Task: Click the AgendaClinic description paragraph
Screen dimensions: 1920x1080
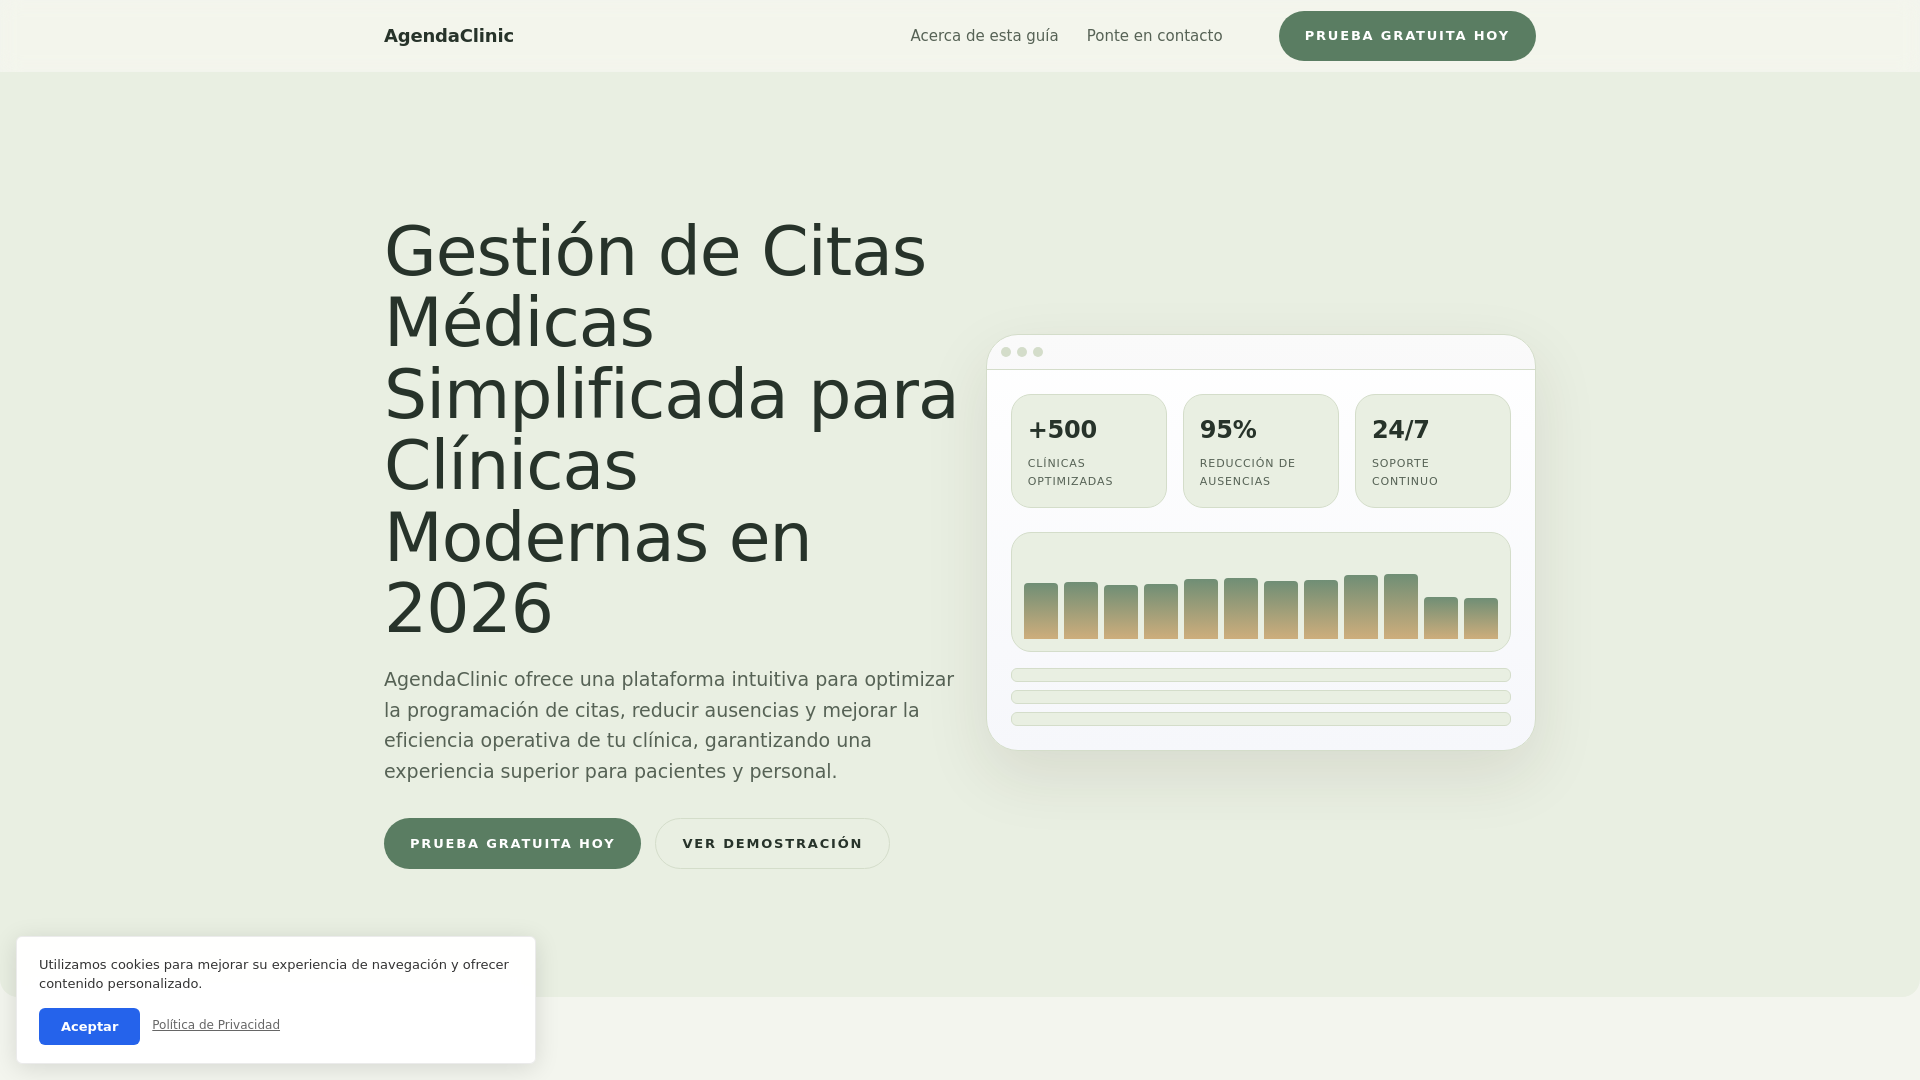Action: tap(670, 725)
